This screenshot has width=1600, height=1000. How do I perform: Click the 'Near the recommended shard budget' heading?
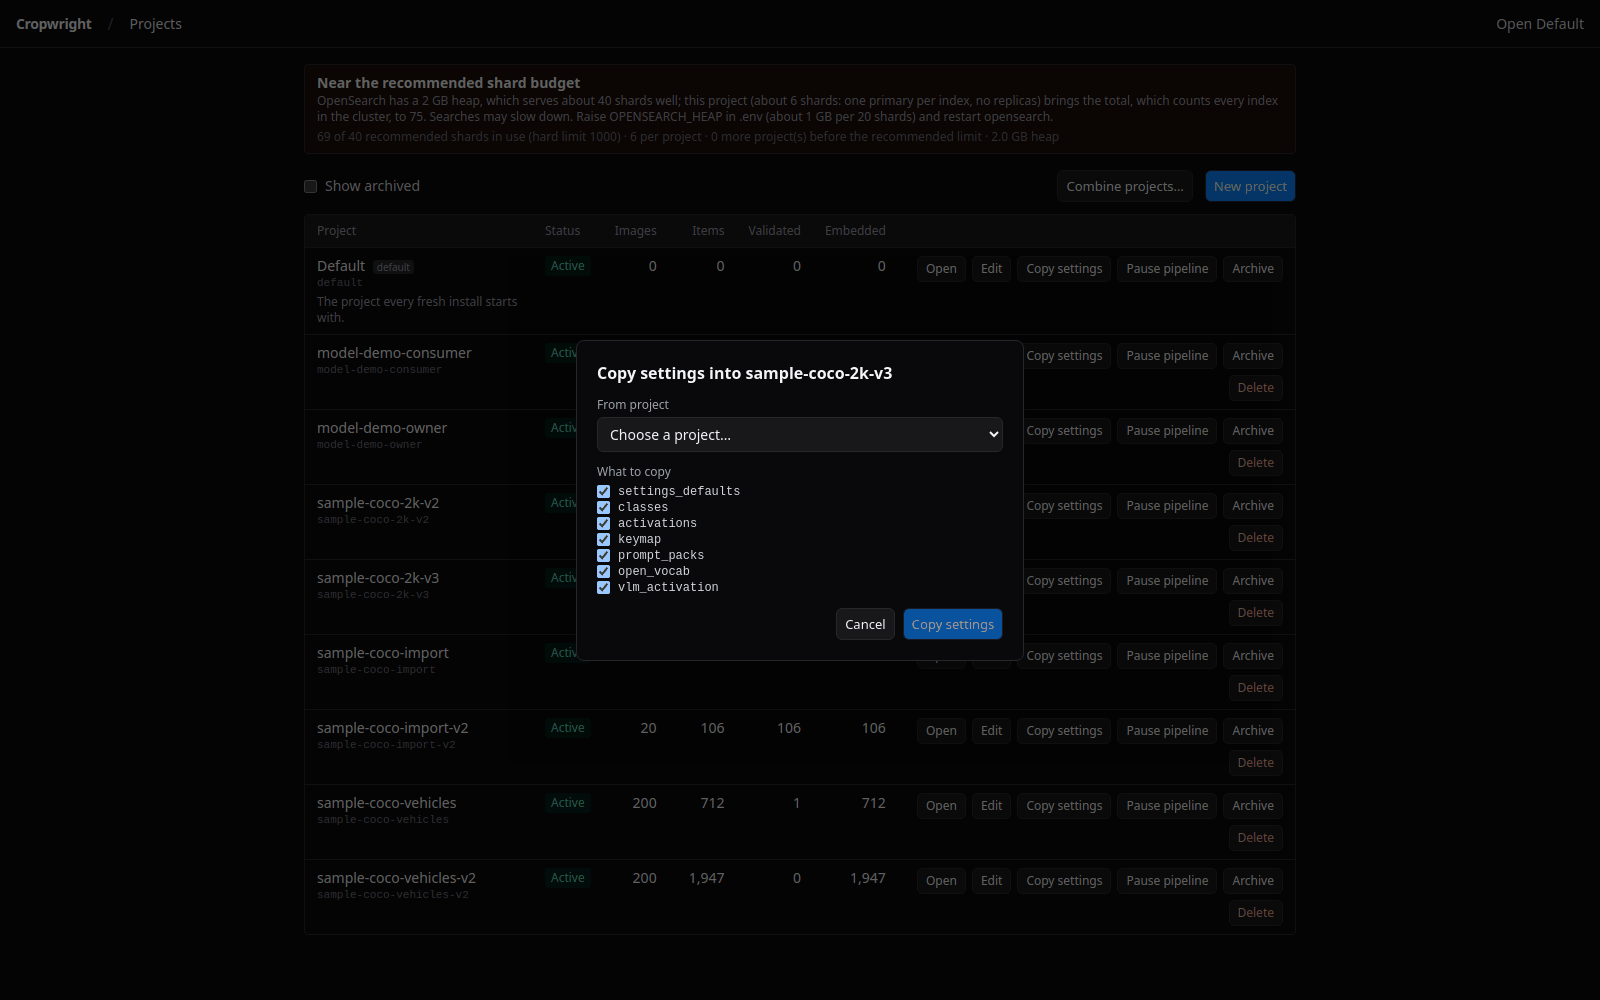[448, 83]
